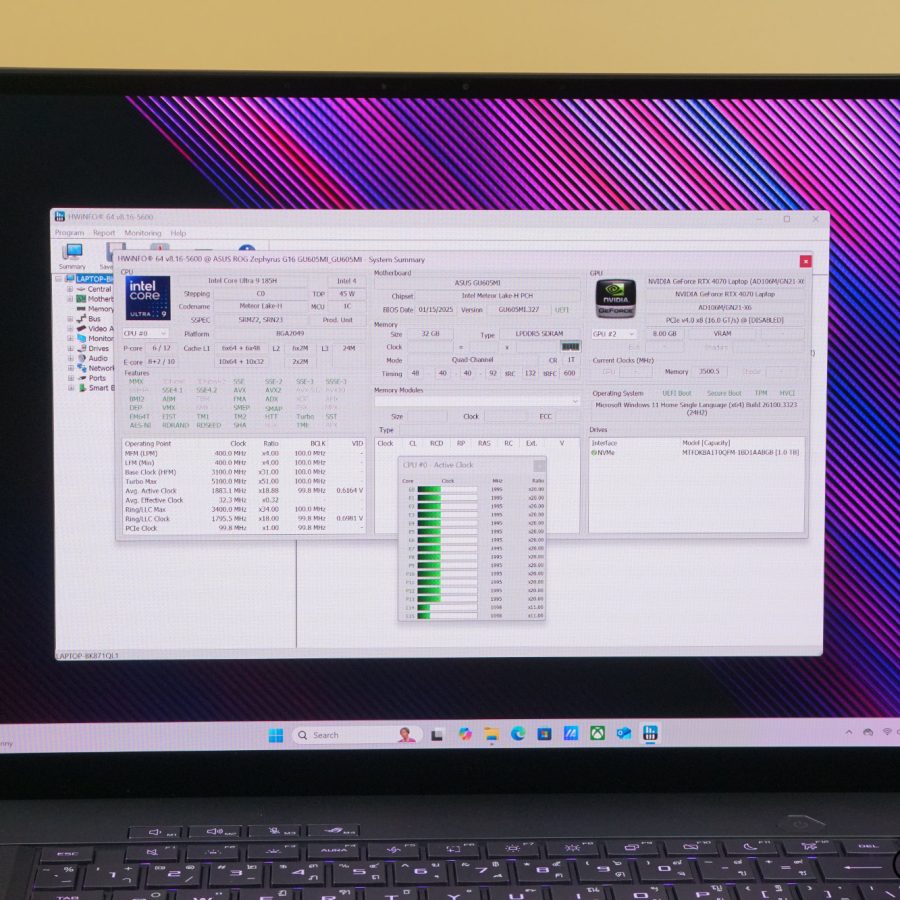Click the Save toolbar icon in HWiNFO
Screen dimensions: 900x900
point(112,252)
